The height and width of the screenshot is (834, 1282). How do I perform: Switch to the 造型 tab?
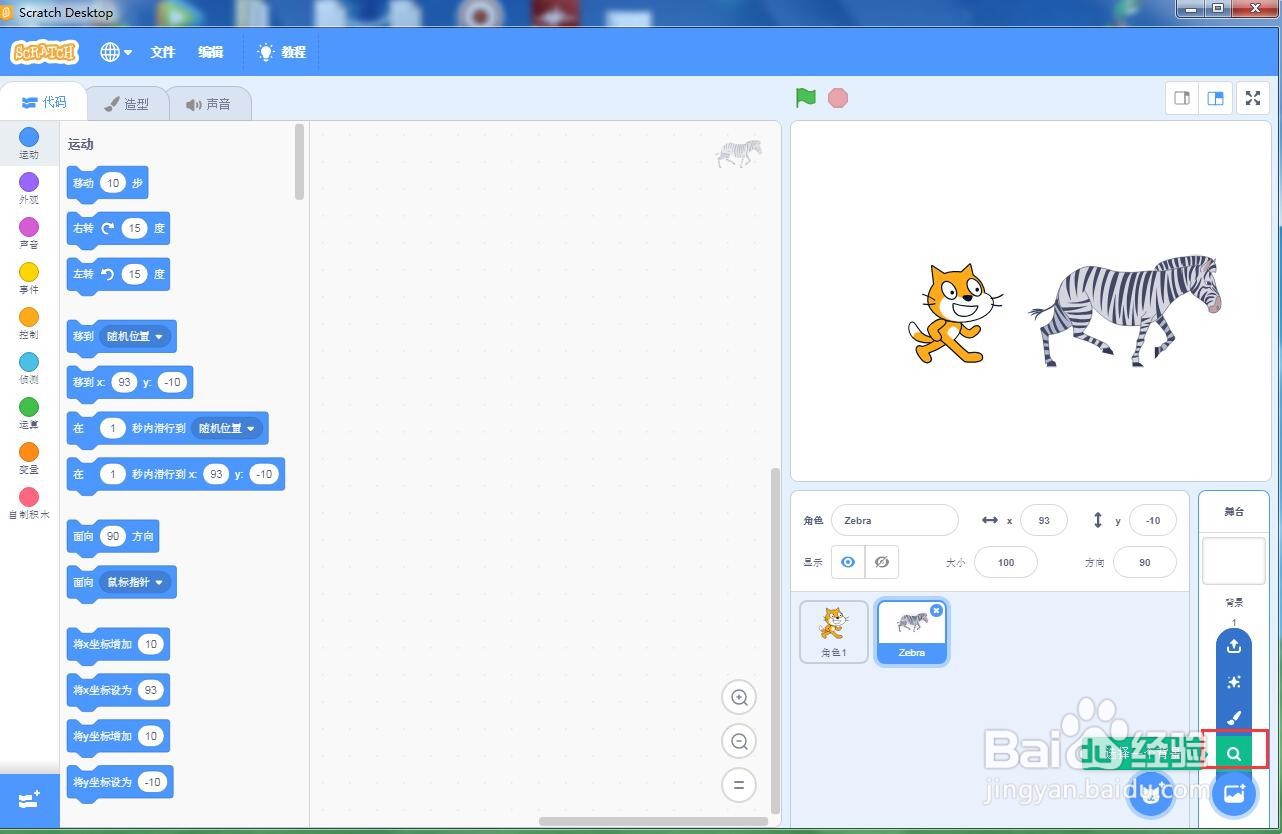click(x=127, y=103)
